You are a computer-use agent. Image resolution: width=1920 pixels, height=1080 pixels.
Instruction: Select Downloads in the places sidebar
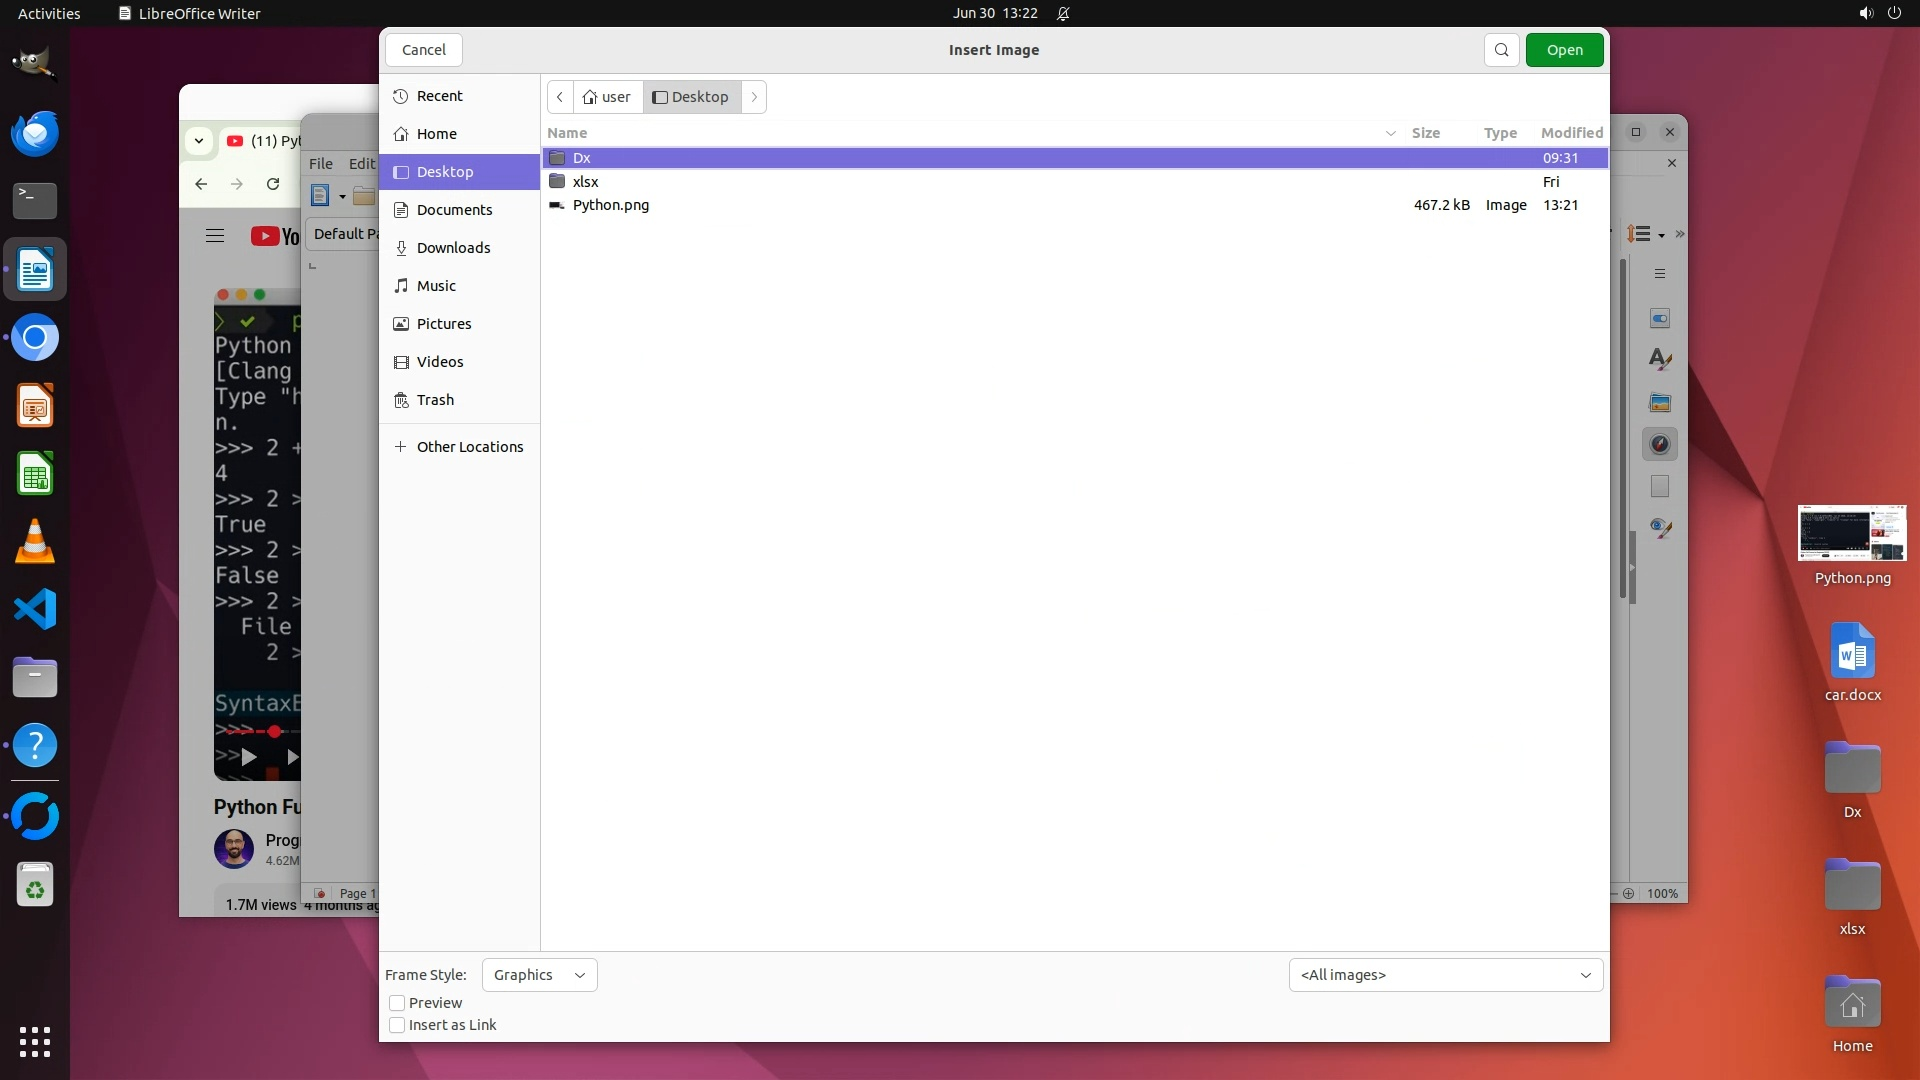point(453,248)
